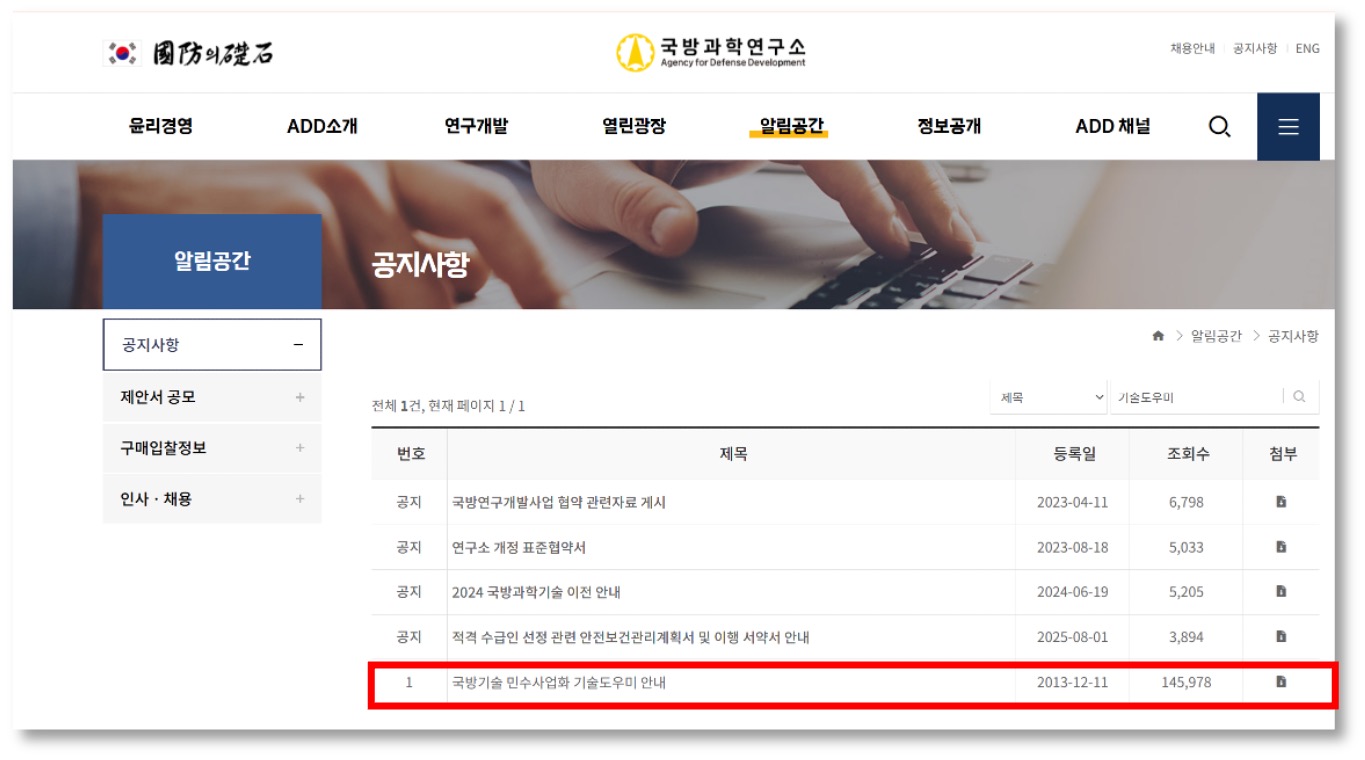Click the 조회수 column header
The width and height of the screenshot is (1365, 760).
point(1187,454)
